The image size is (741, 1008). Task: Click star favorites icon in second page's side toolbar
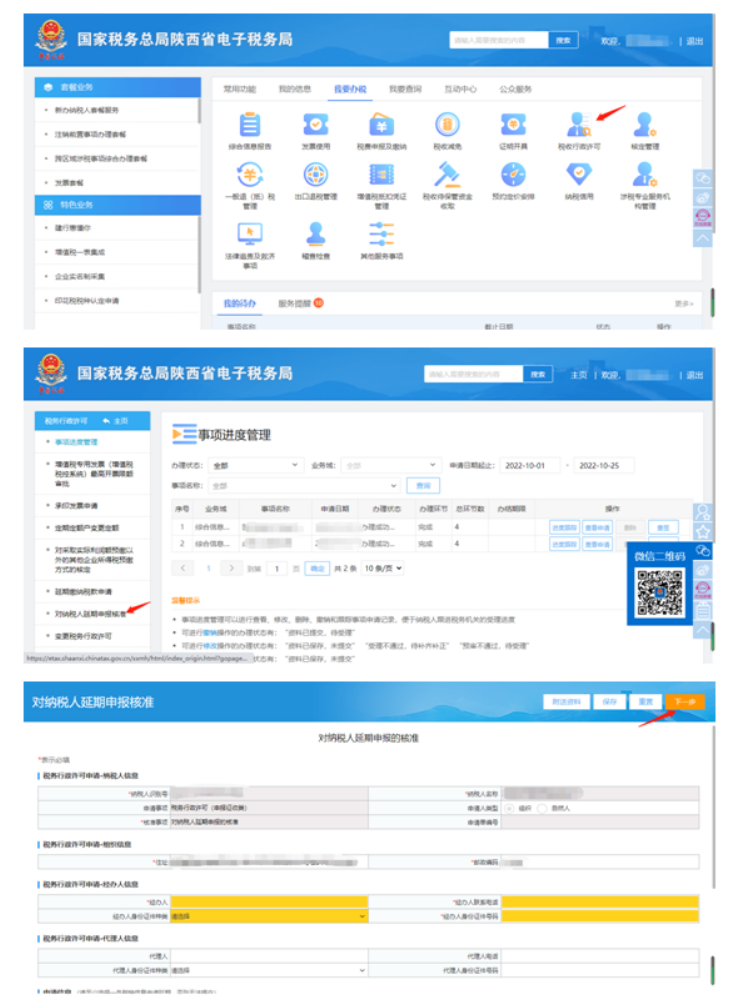pos(702,532)
